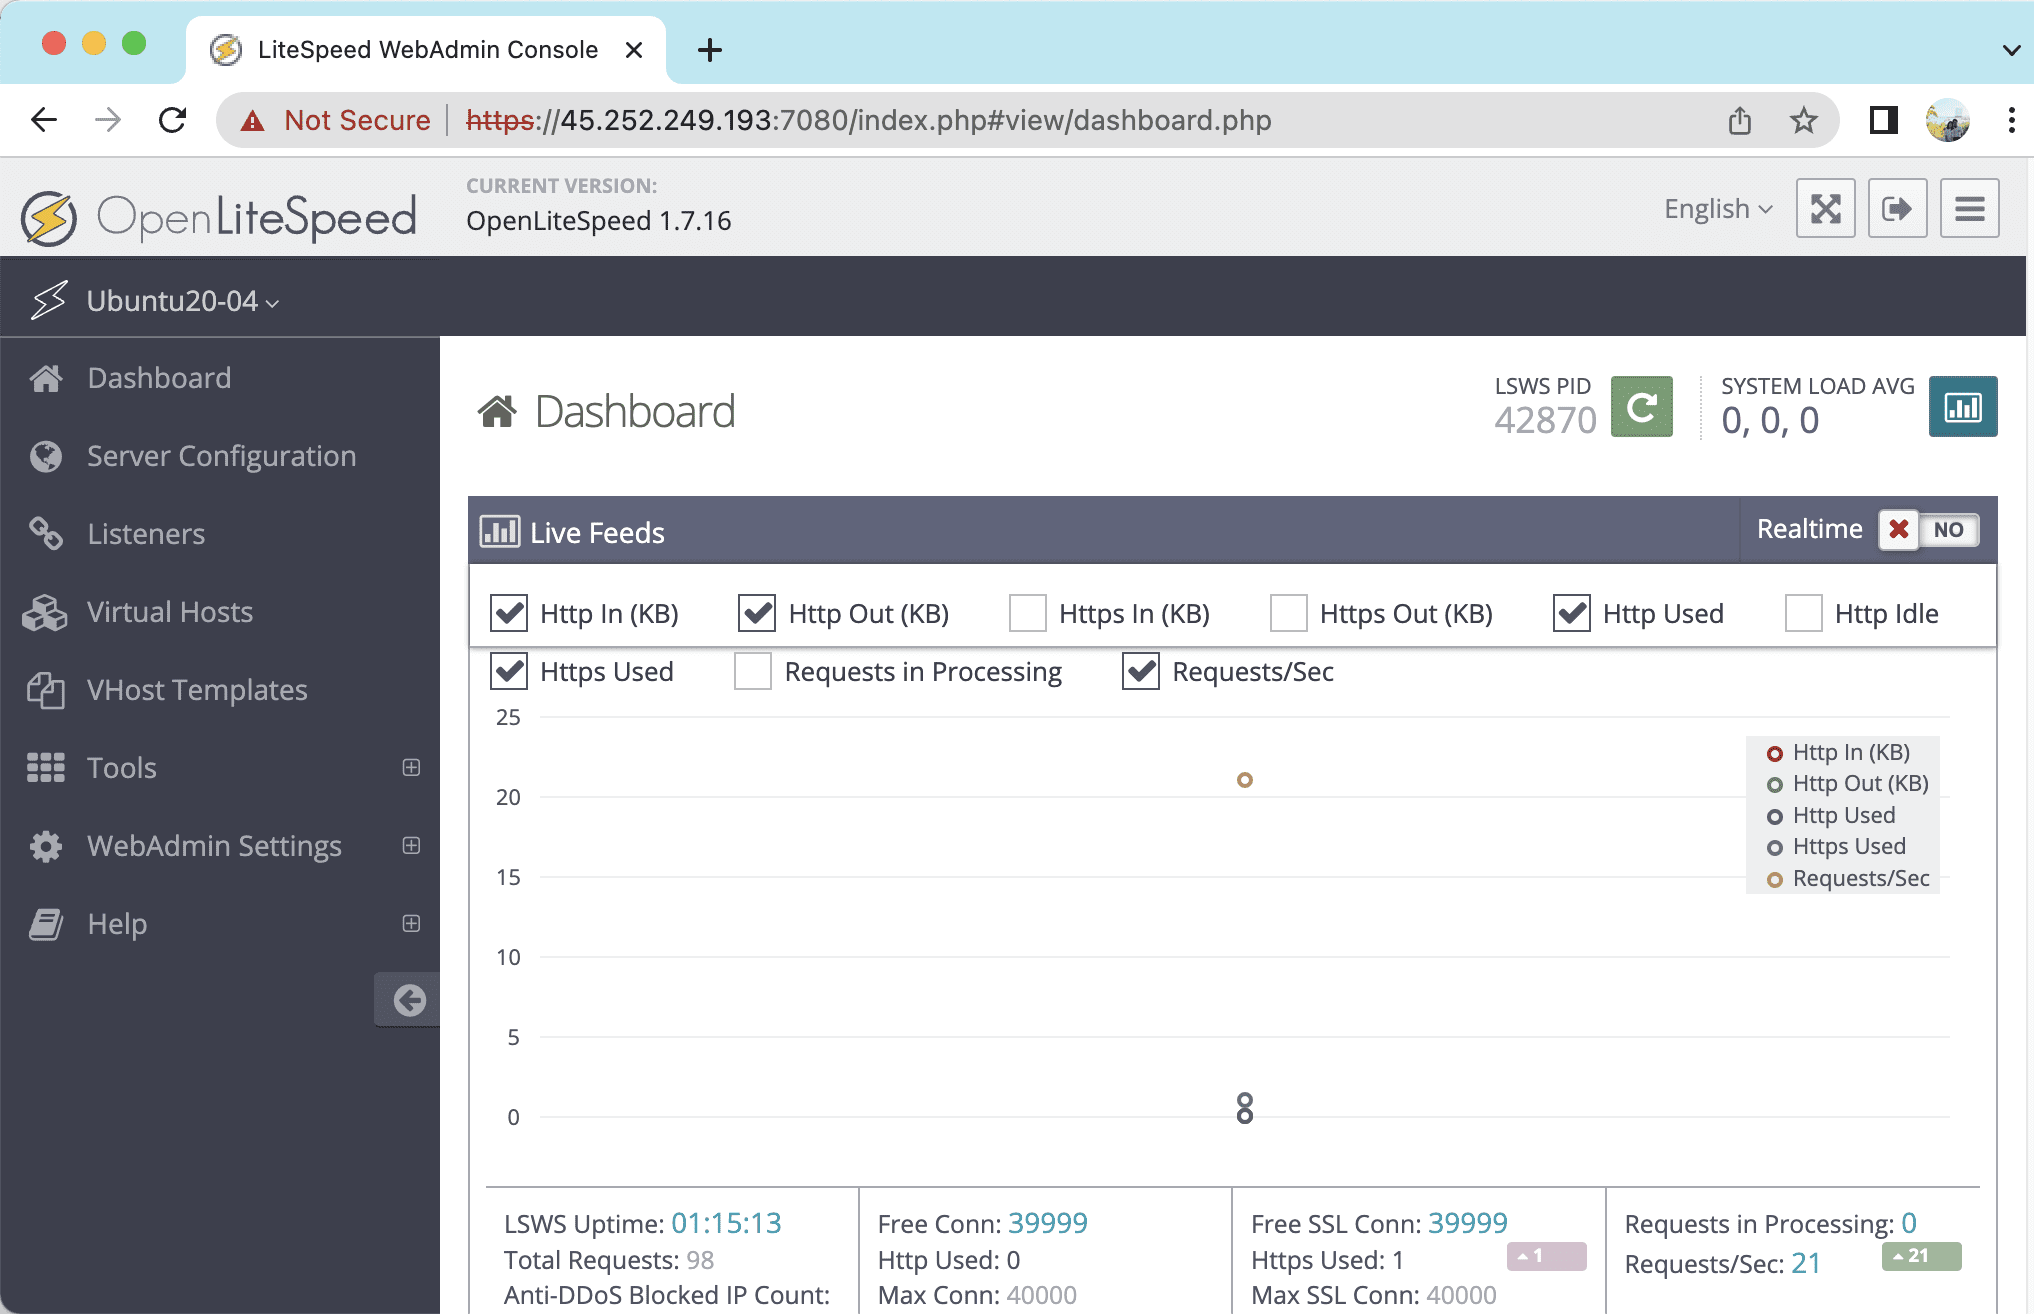Uncheck the Http In (KB) checkbox
Image resolution: width=2034 pixels, height=1314 pixels.
pyautogui.click(x=509, y=613)
